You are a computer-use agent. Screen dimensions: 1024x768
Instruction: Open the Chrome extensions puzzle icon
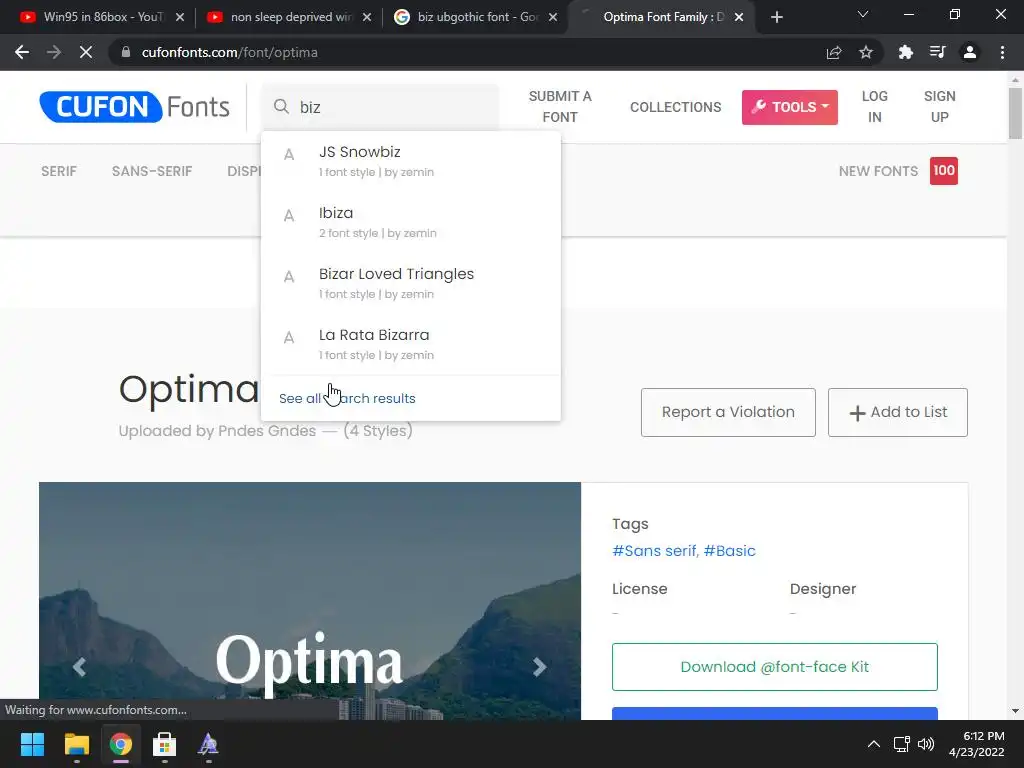pyautogui.click(x=905, y=52)
